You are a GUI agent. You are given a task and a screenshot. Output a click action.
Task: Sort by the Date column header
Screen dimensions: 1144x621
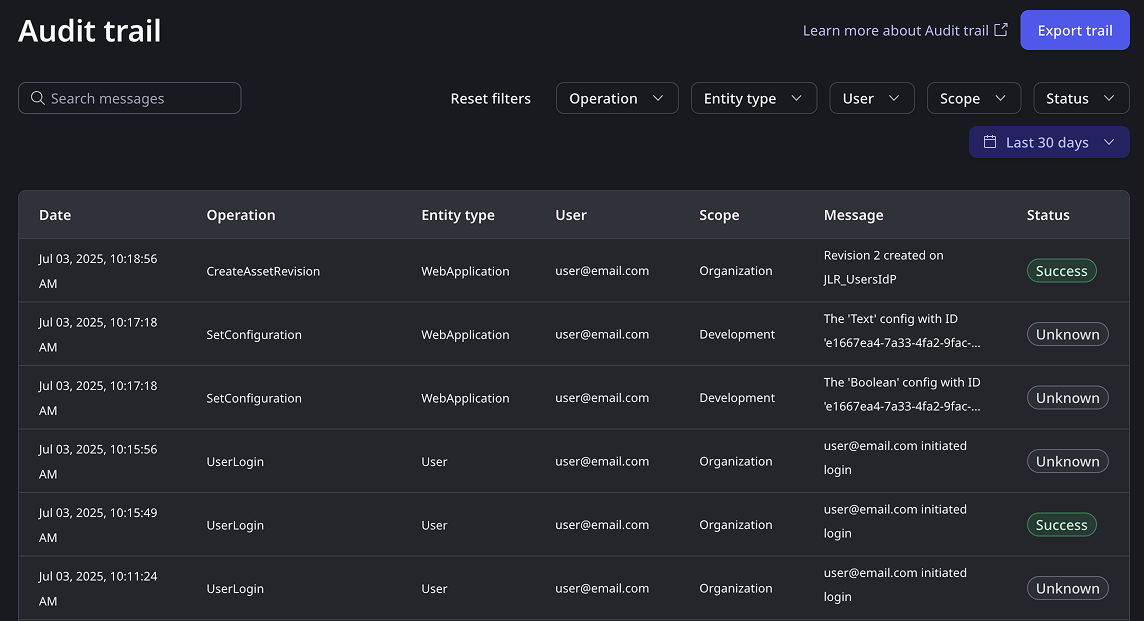point(55,215)
